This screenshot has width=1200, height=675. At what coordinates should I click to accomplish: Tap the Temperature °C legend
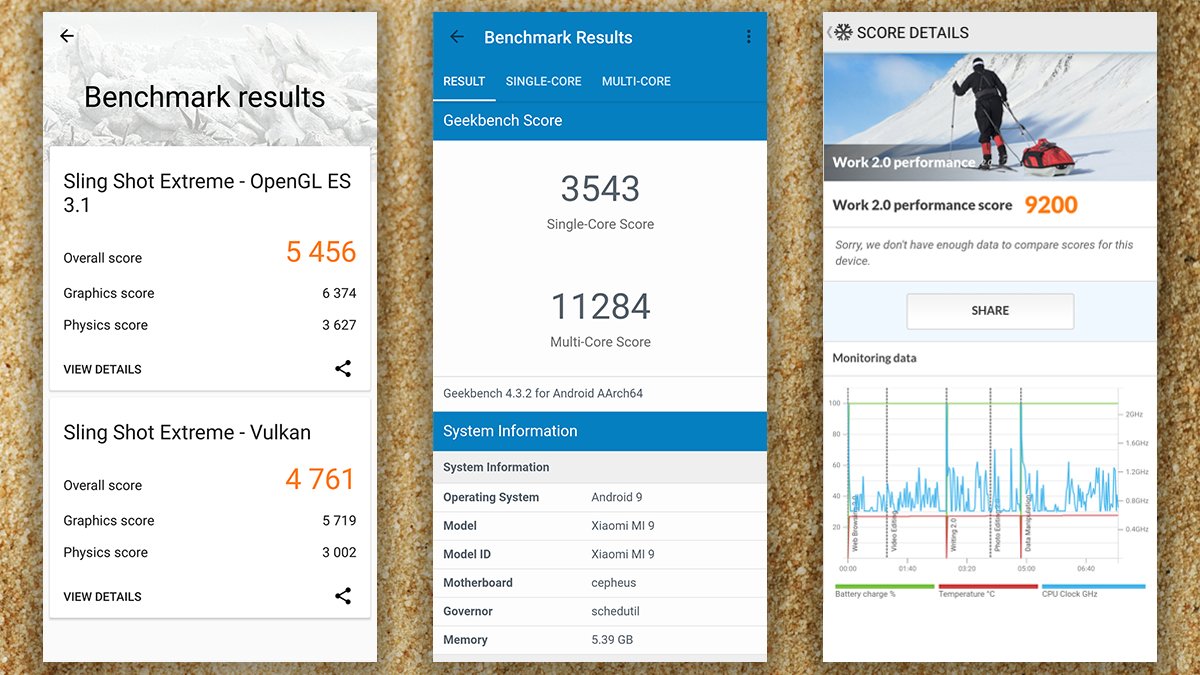(988, 590)
